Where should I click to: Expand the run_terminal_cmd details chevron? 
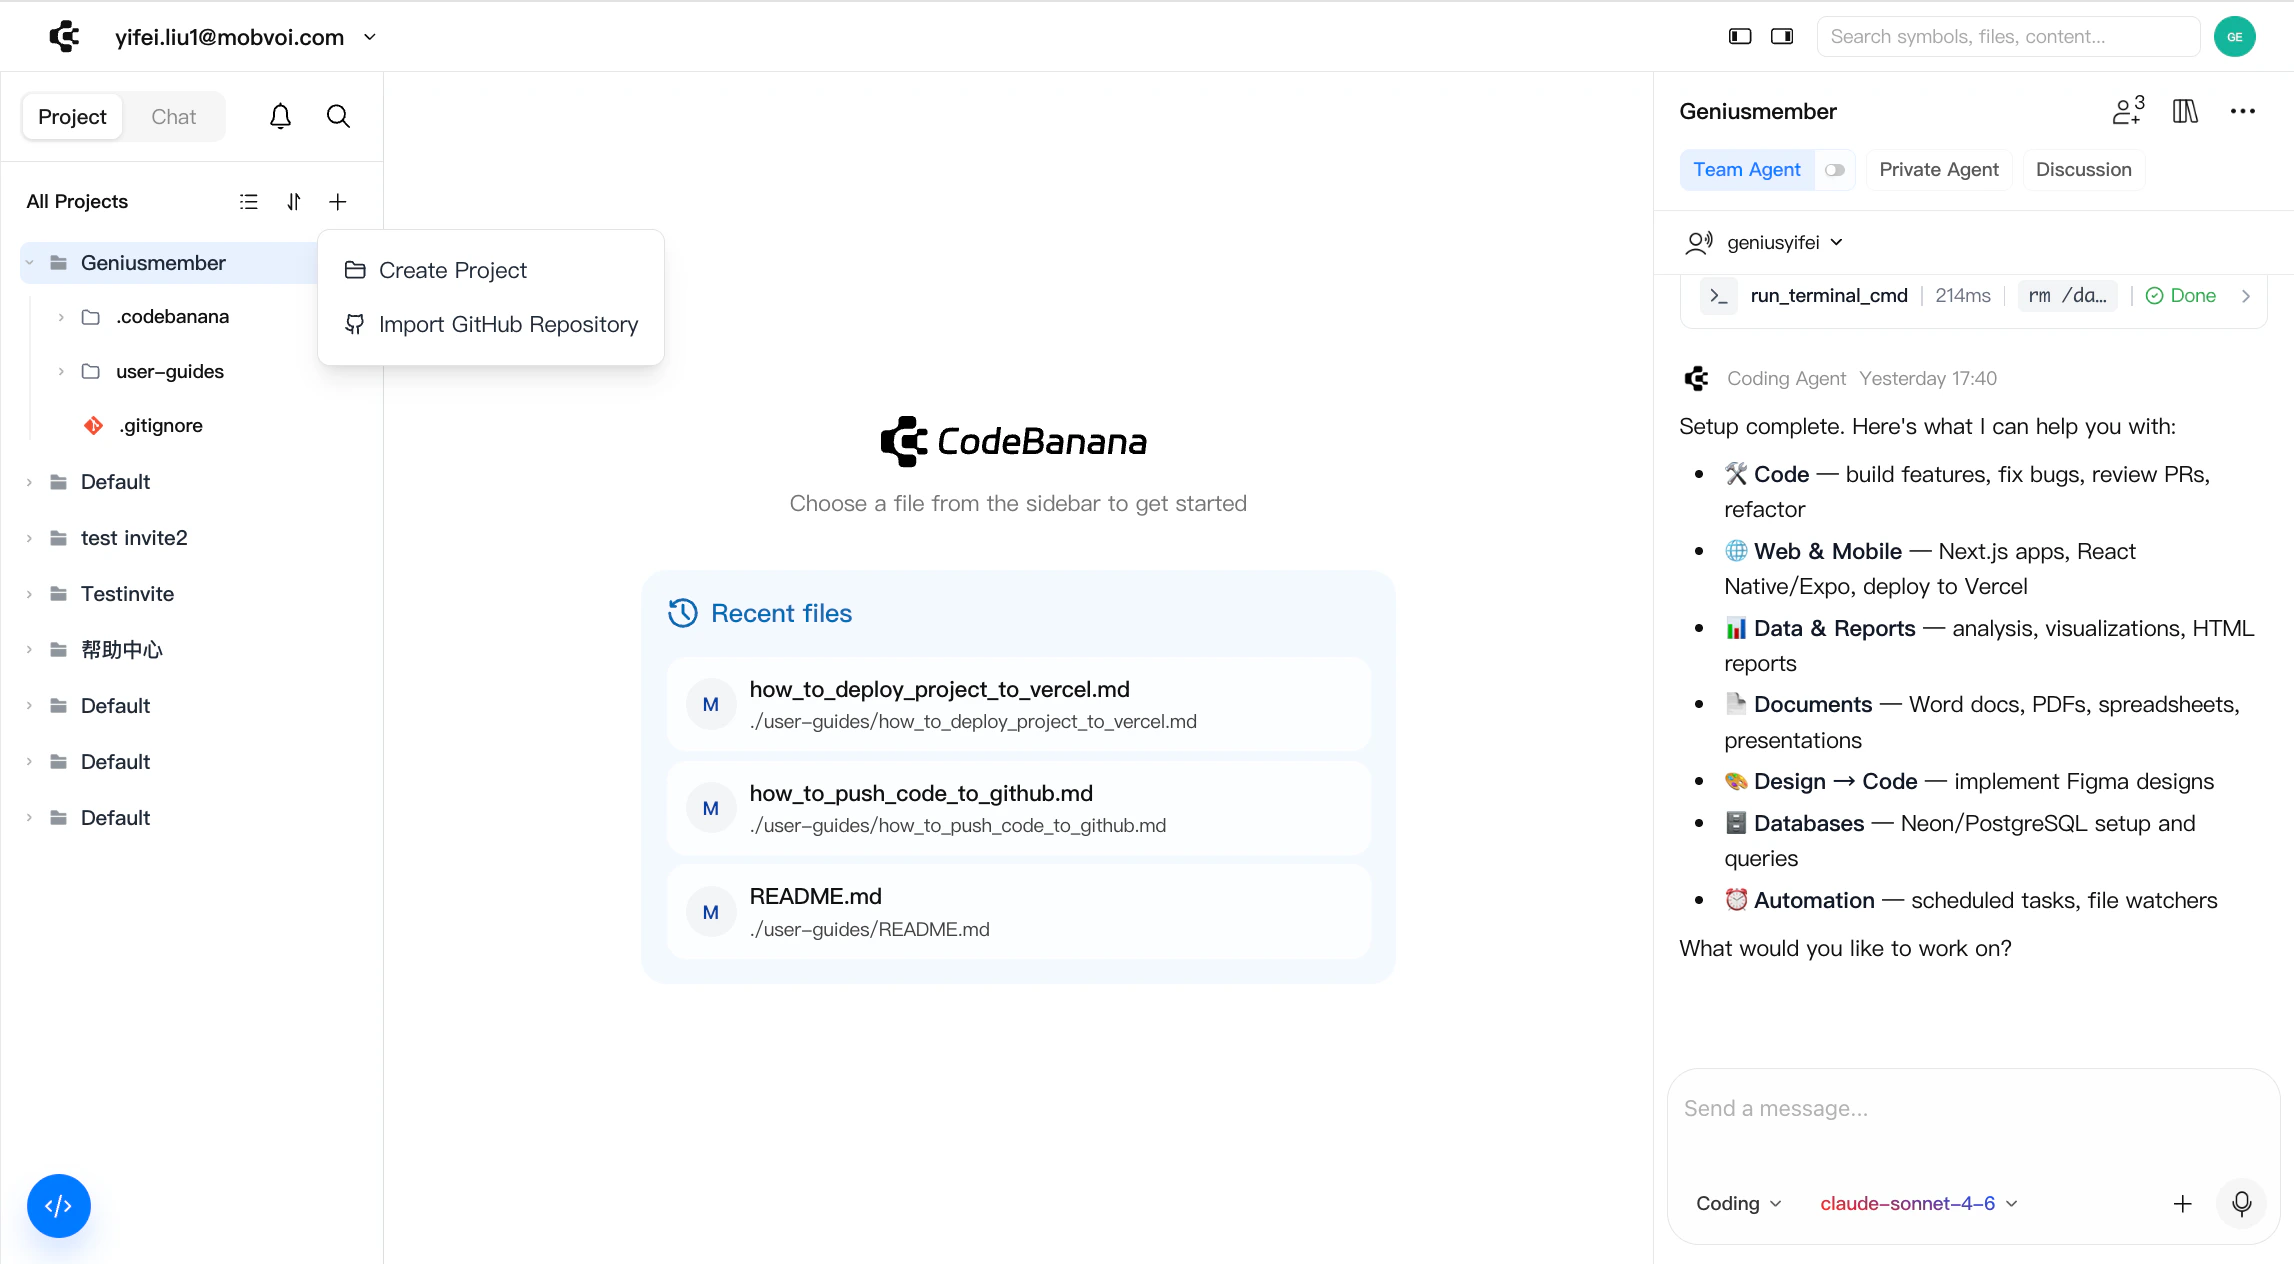pos(2246,296)
